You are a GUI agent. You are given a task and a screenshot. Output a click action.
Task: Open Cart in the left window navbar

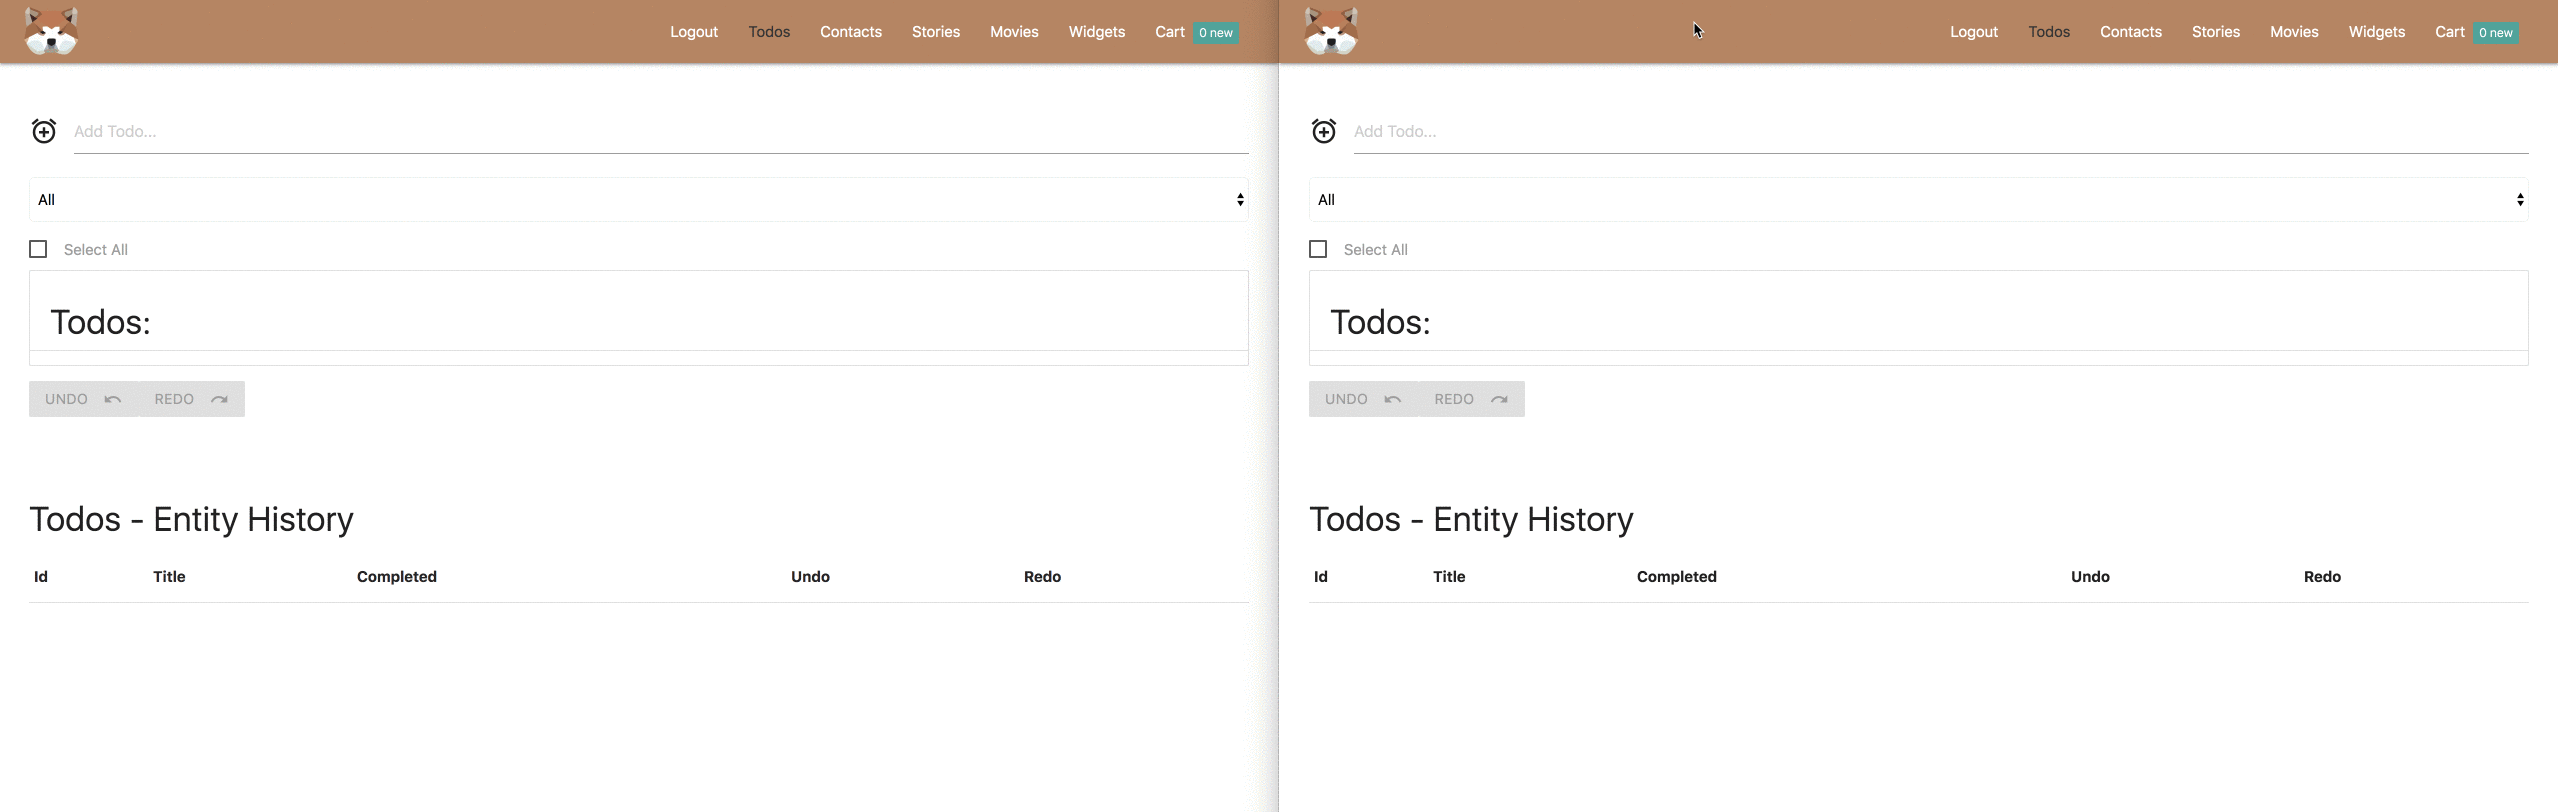[x=1170, y=32]
